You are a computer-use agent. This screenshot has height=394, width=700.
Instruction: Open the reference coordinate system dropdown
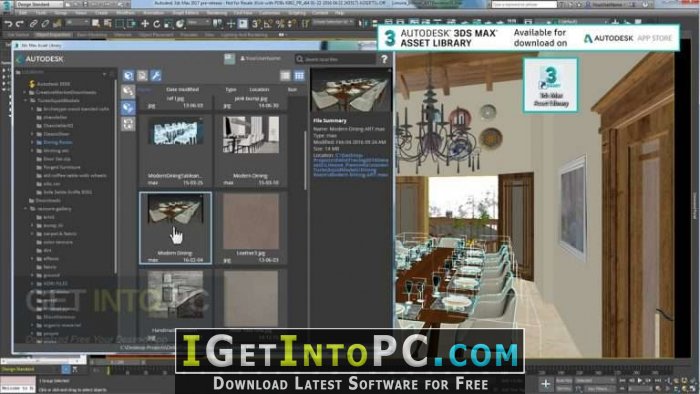[199, 23]
